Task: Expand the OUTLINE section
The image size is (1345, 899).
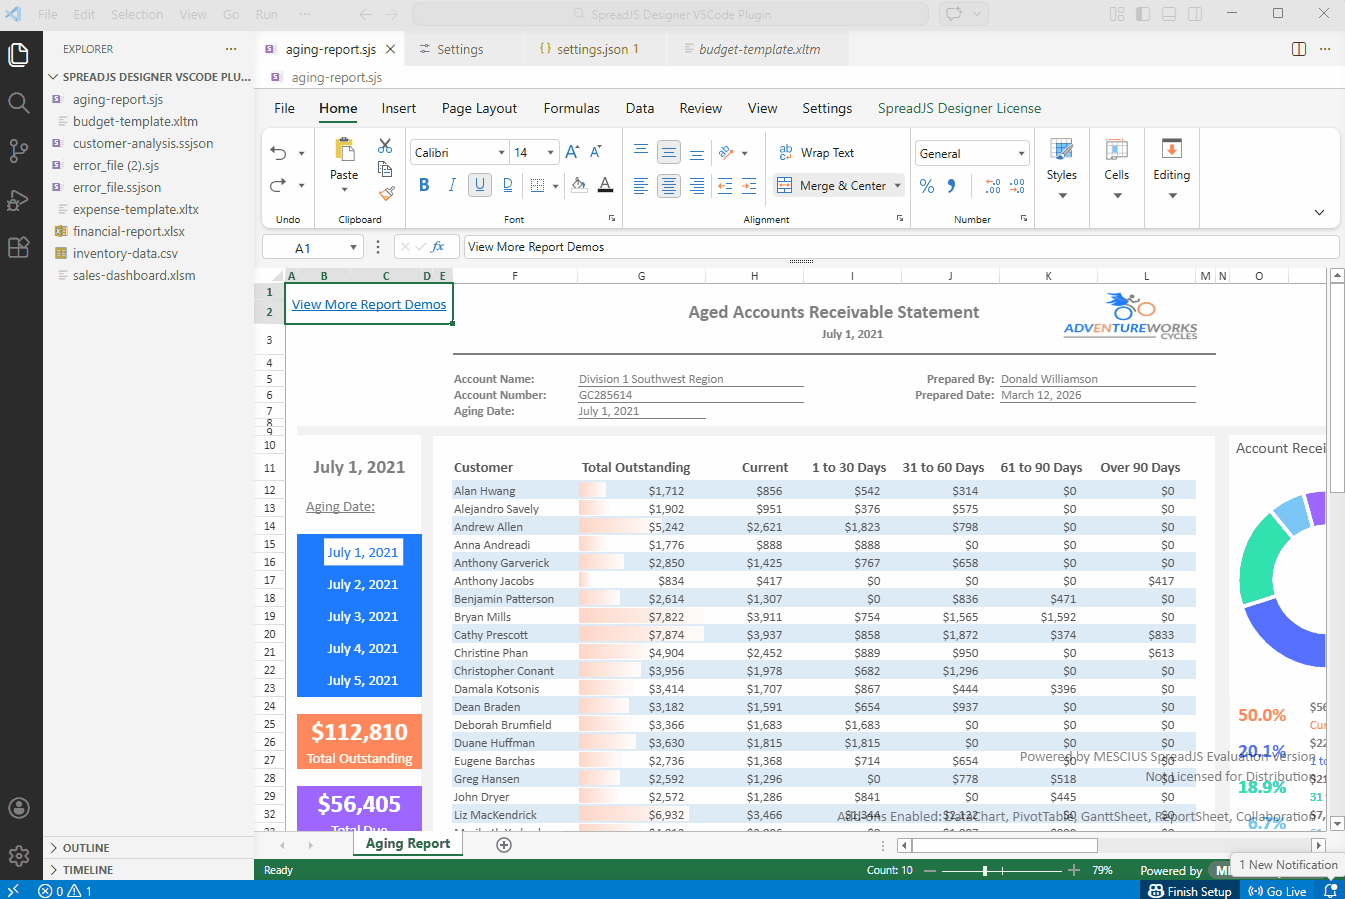Action: (x=148, y=848)
